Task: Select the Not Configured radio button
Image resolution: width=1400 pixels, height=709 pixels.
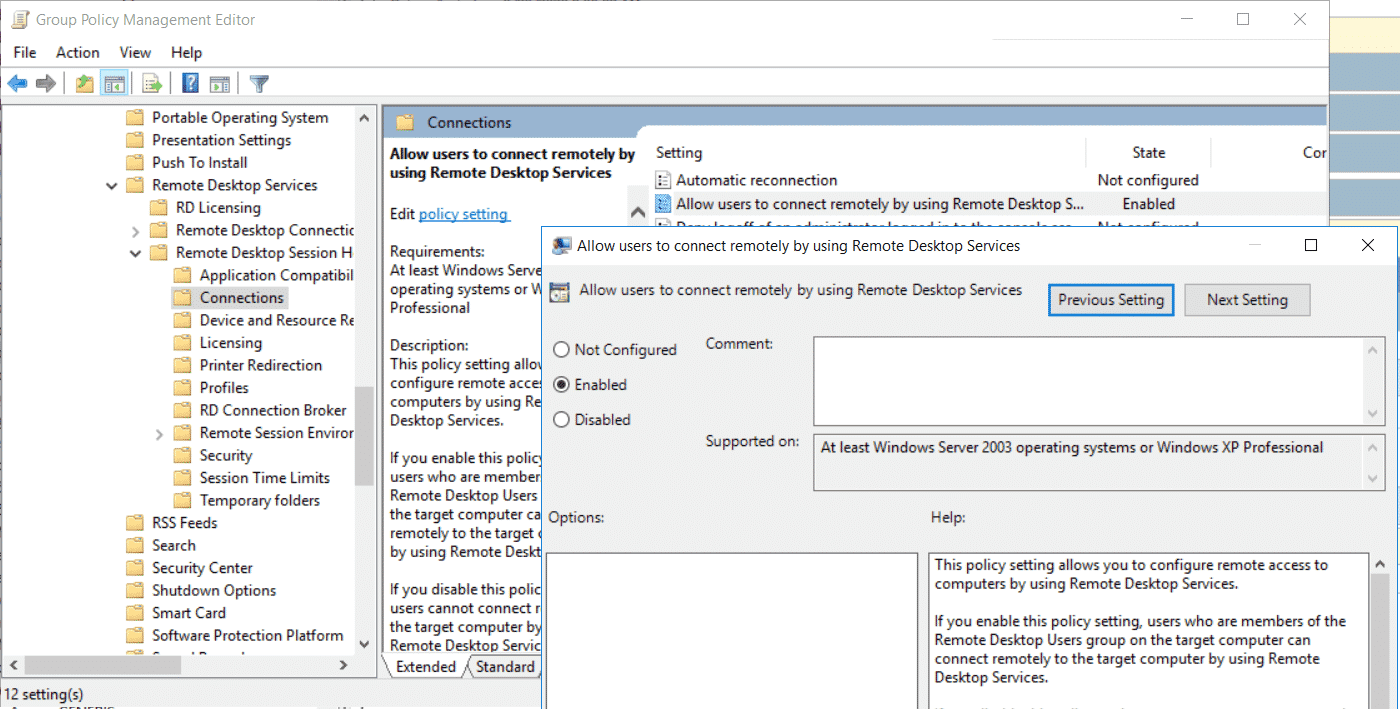Action: click(x=561, y=350)
